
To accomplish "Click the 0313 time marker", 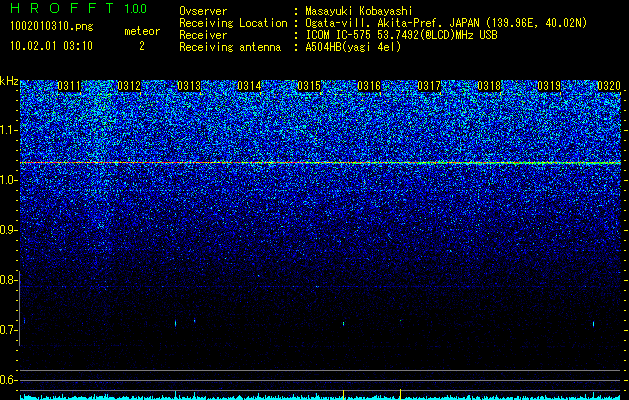I will click(x=189, y=86).
